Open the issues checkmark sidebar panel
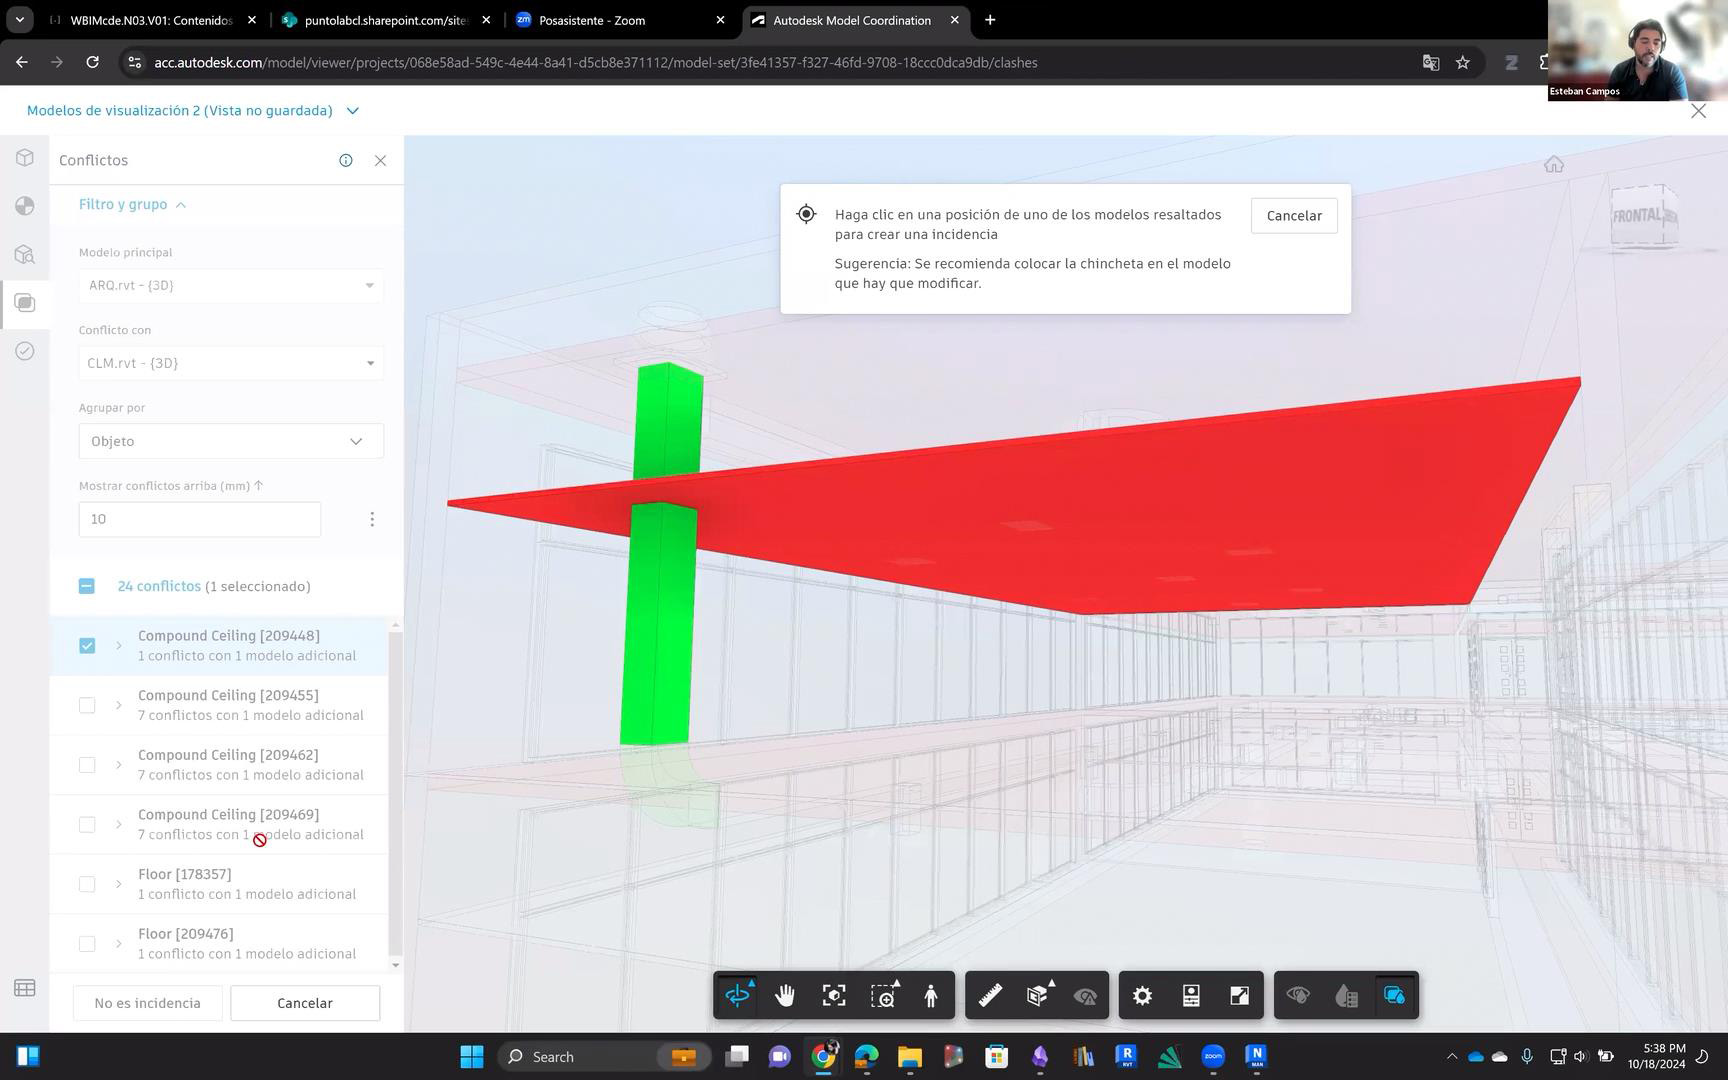The image size is (1728, 1080). point(25,351)
